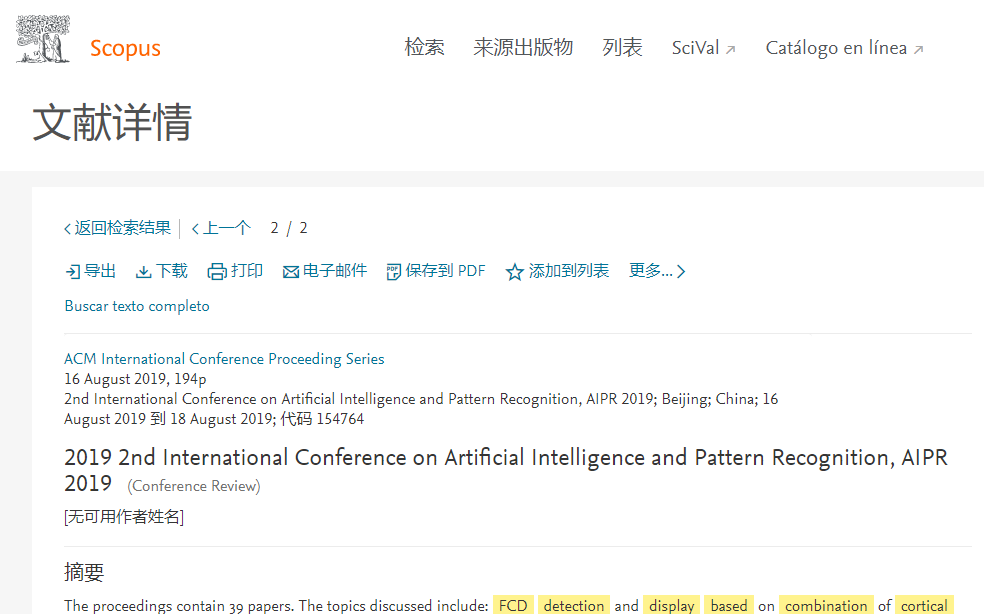Click the 电子邮件 email label
984x614 pixels.
tap(334, 271)
